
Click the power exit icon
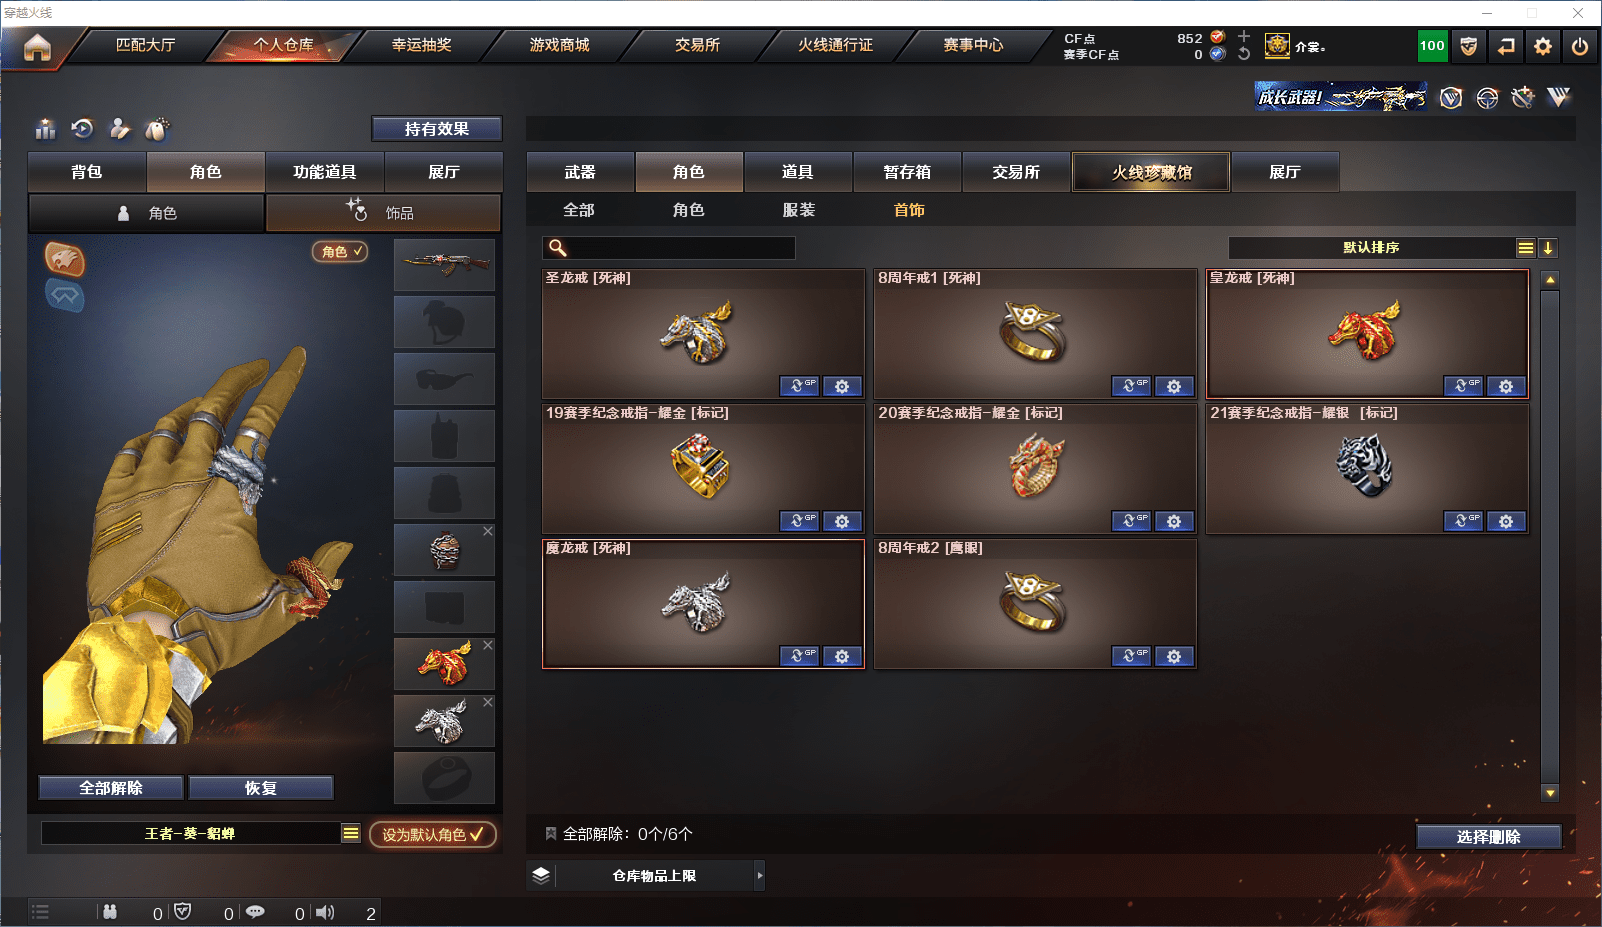click(x=1580, y=46)
